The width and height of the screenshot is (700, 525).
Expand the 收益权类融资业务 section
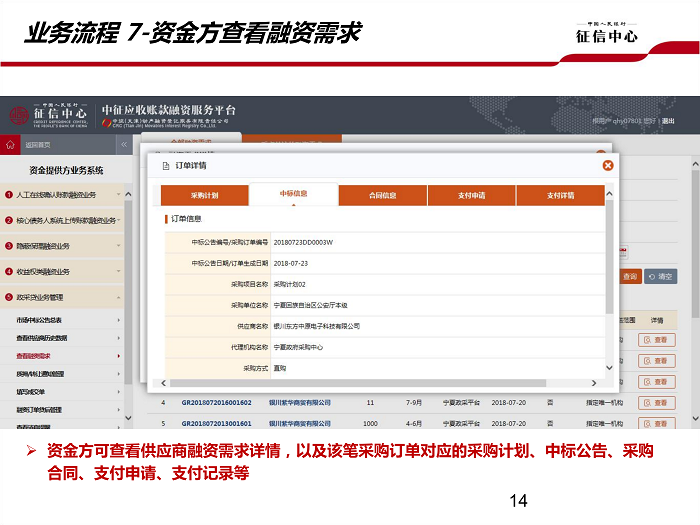pos(65,271)
